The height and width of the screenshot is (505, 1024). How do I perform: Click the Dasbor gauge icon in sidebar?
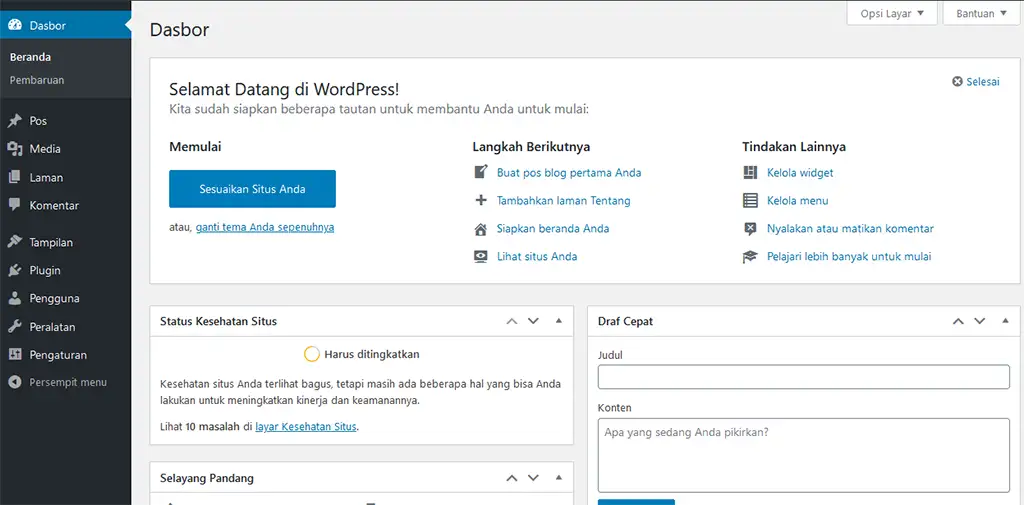[15, 26]
